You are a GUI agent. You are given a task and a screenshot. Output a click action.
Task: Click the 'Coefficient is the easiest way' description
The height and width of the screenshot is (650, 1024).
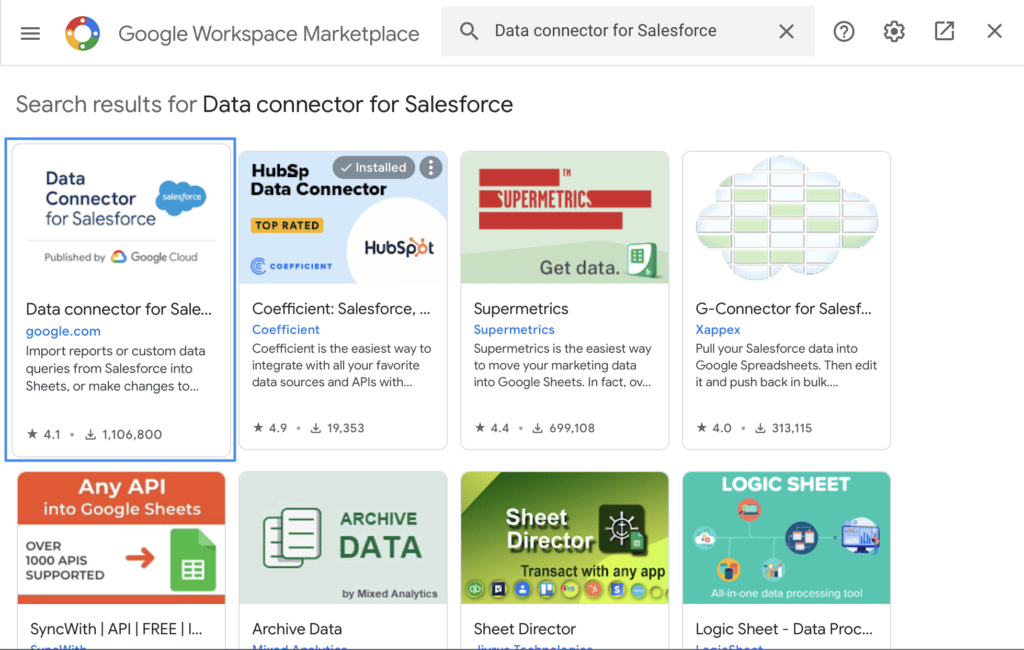pos(342,365)
